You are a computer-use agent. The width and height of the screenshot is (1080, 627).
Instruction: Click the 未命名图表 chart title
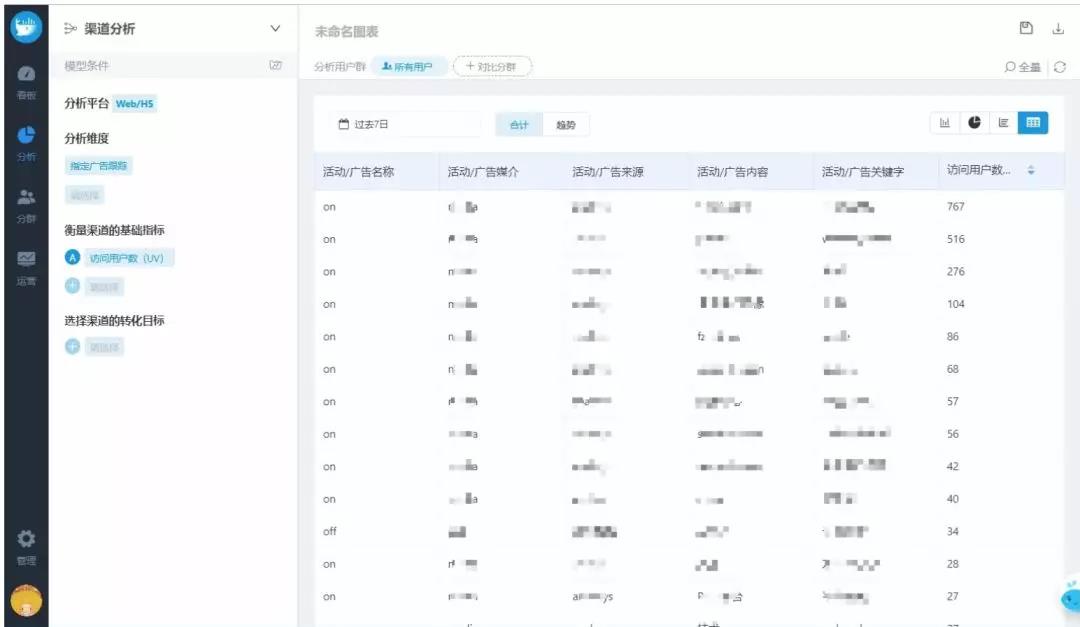click(x=346, y=32)
